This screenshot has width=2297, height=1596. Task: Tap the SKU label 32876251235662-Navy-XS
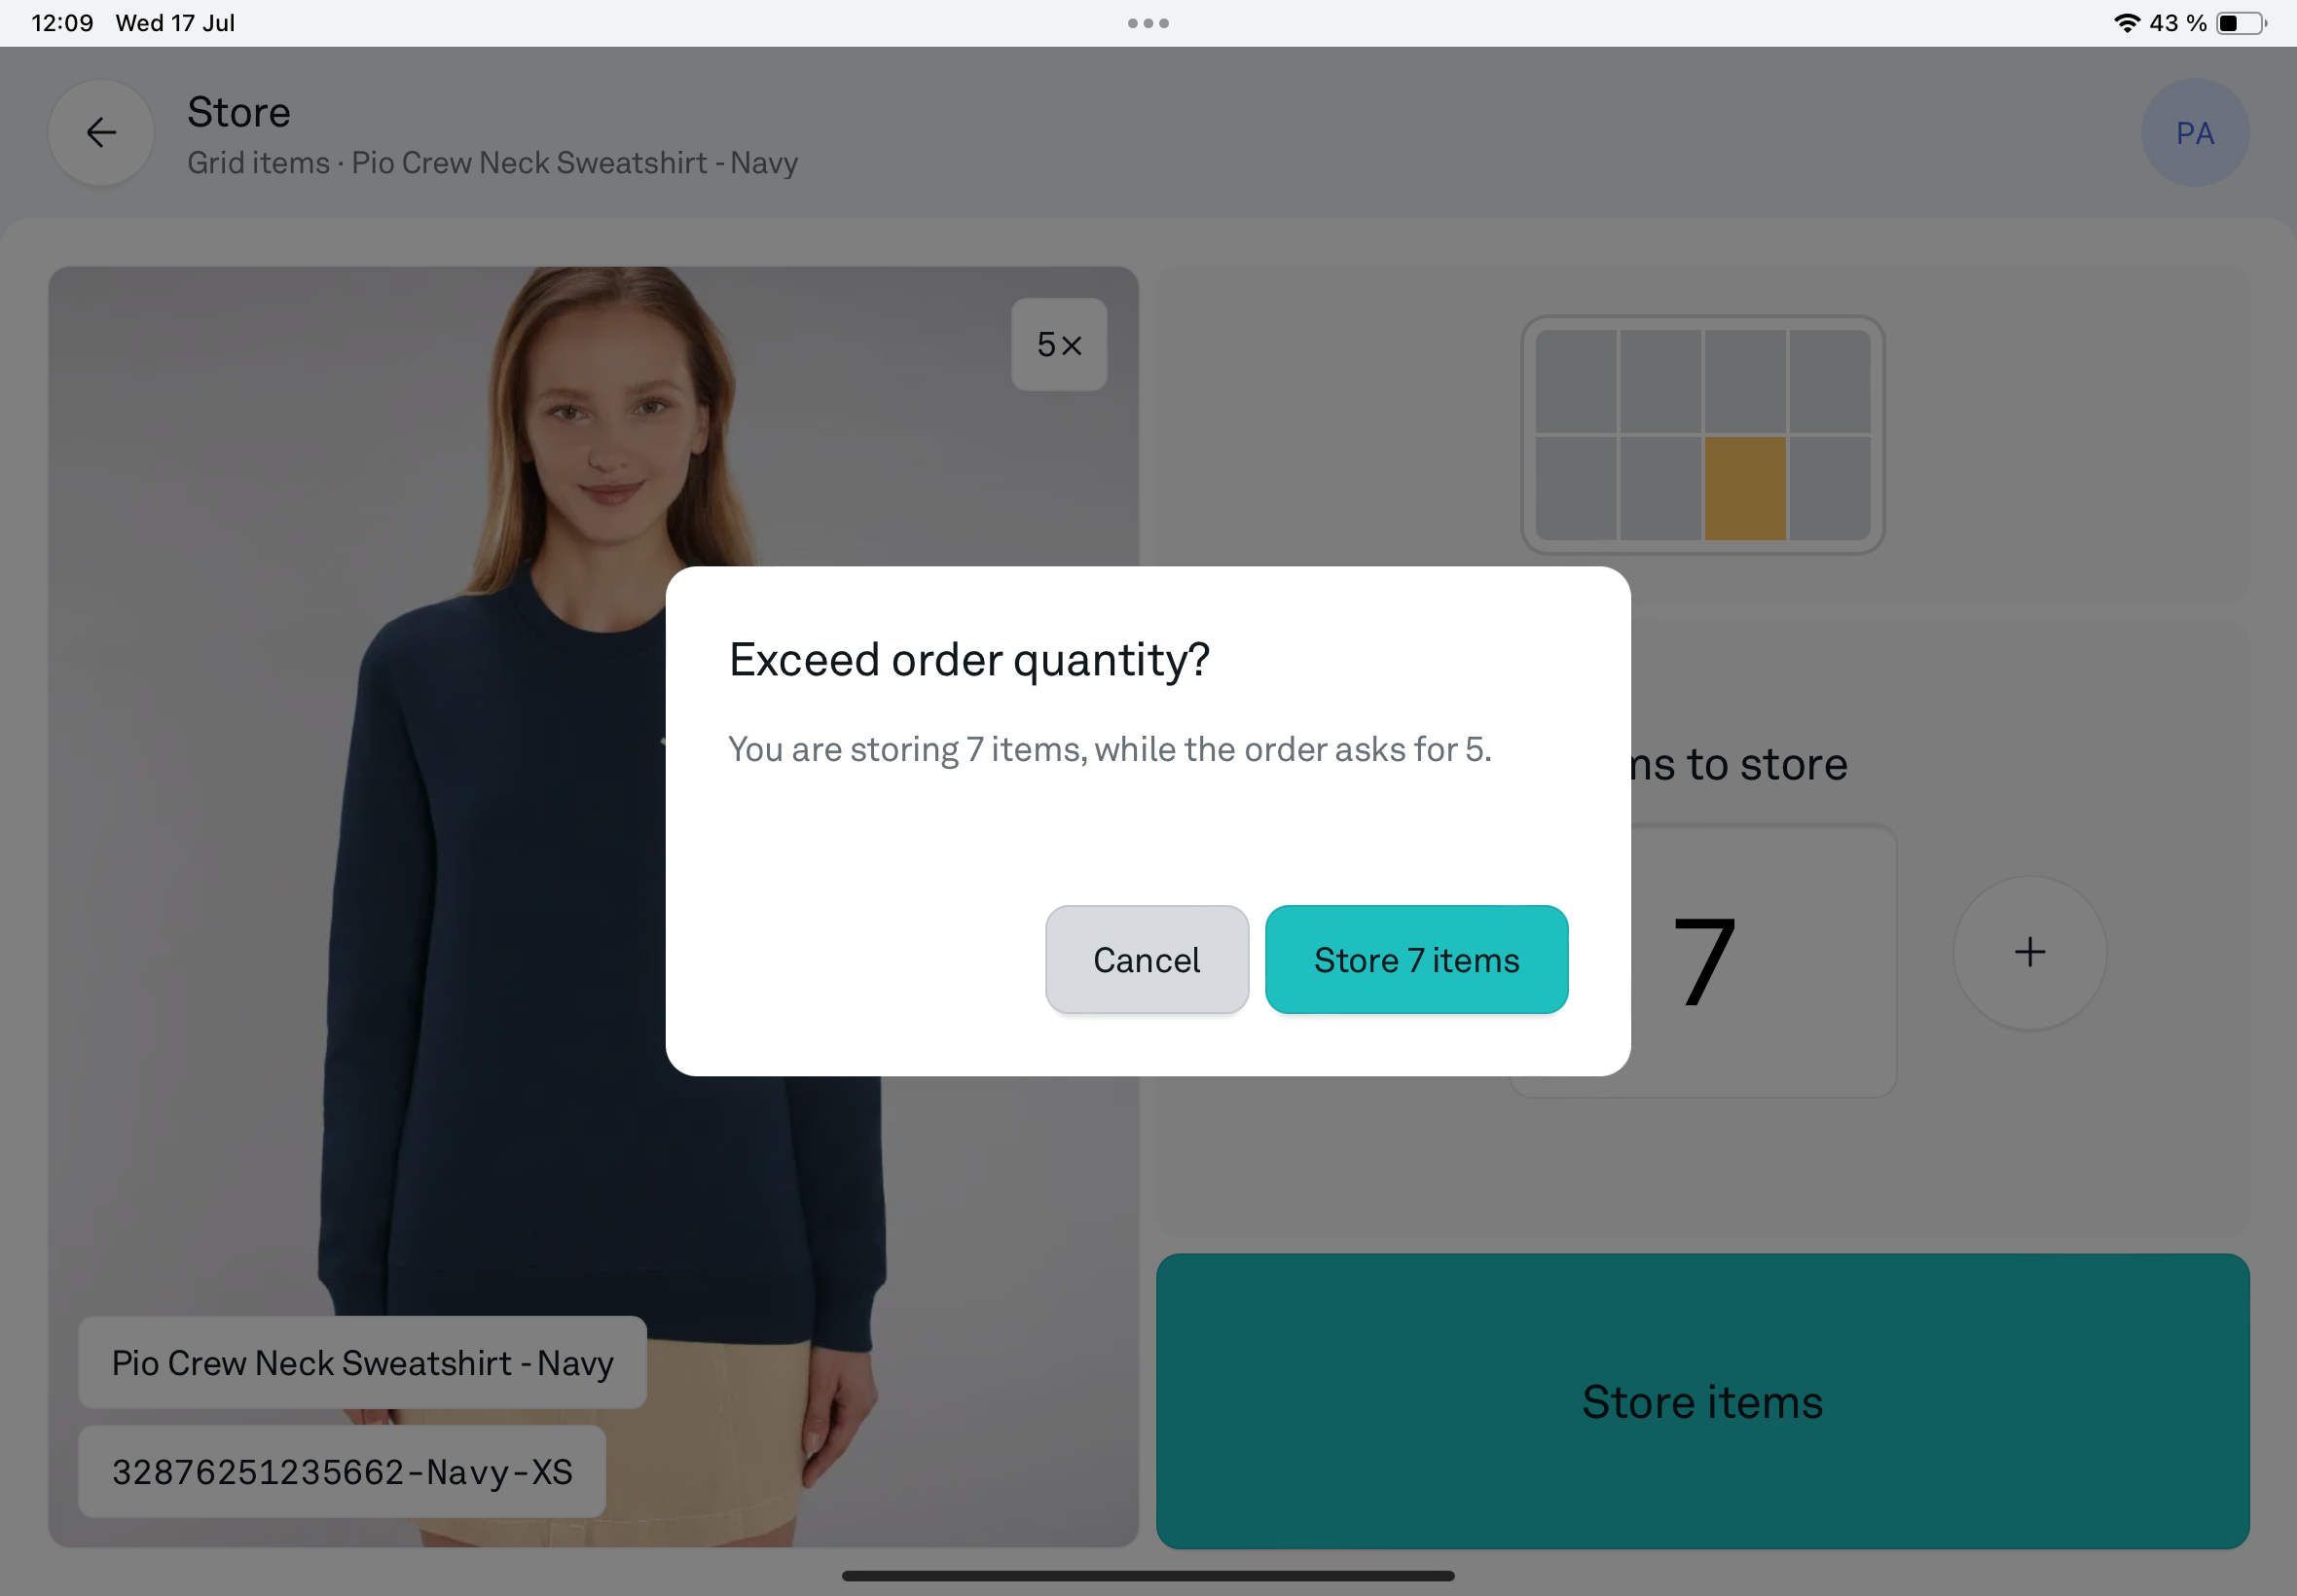click(x=342, y=1471)
